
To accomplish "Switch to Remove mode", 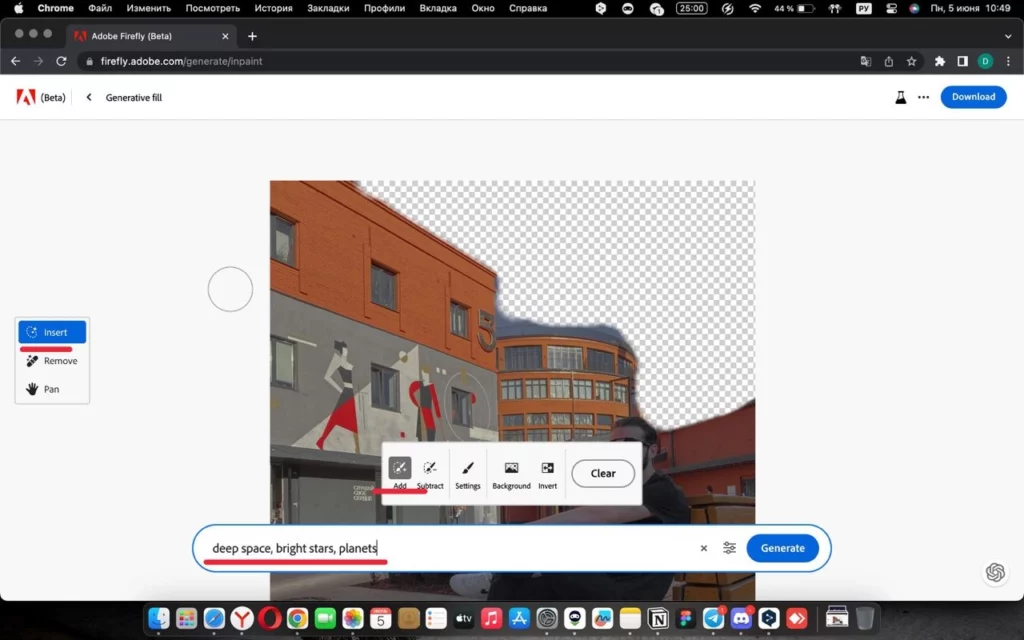I will (51, 360).
